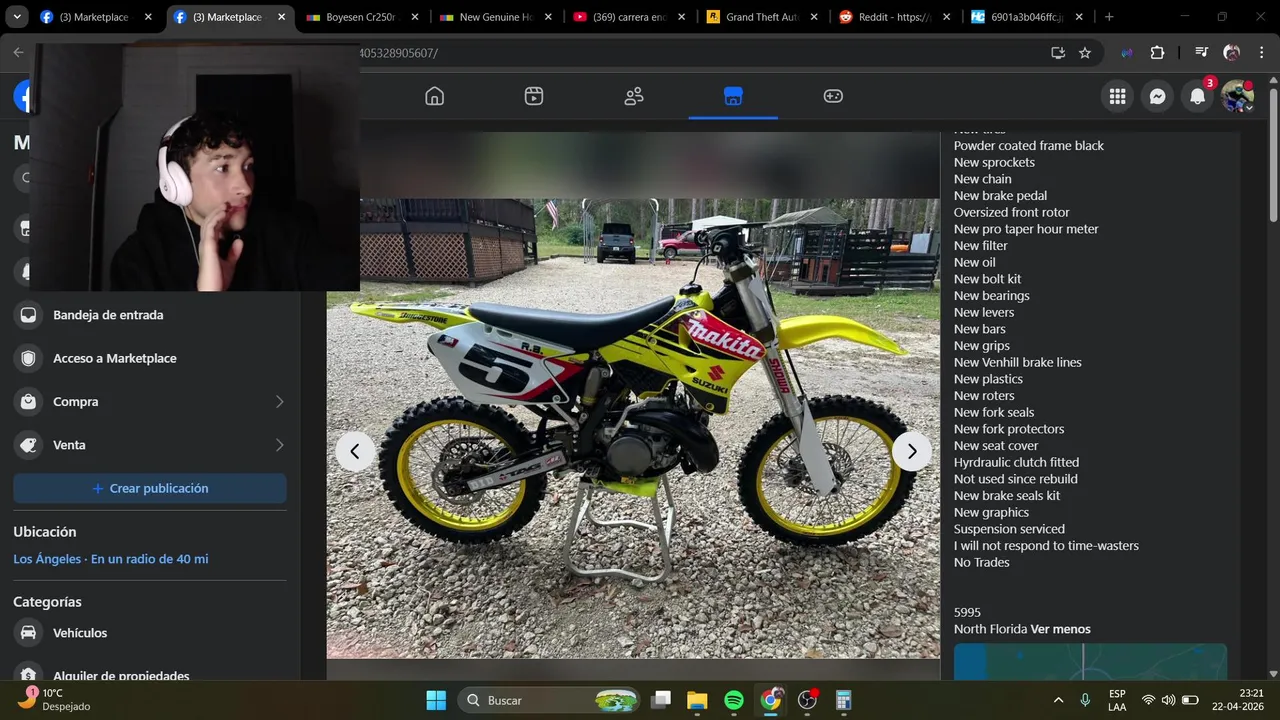
Task: Open the ESP LAA language switcher
Action: pos(1117,700)
